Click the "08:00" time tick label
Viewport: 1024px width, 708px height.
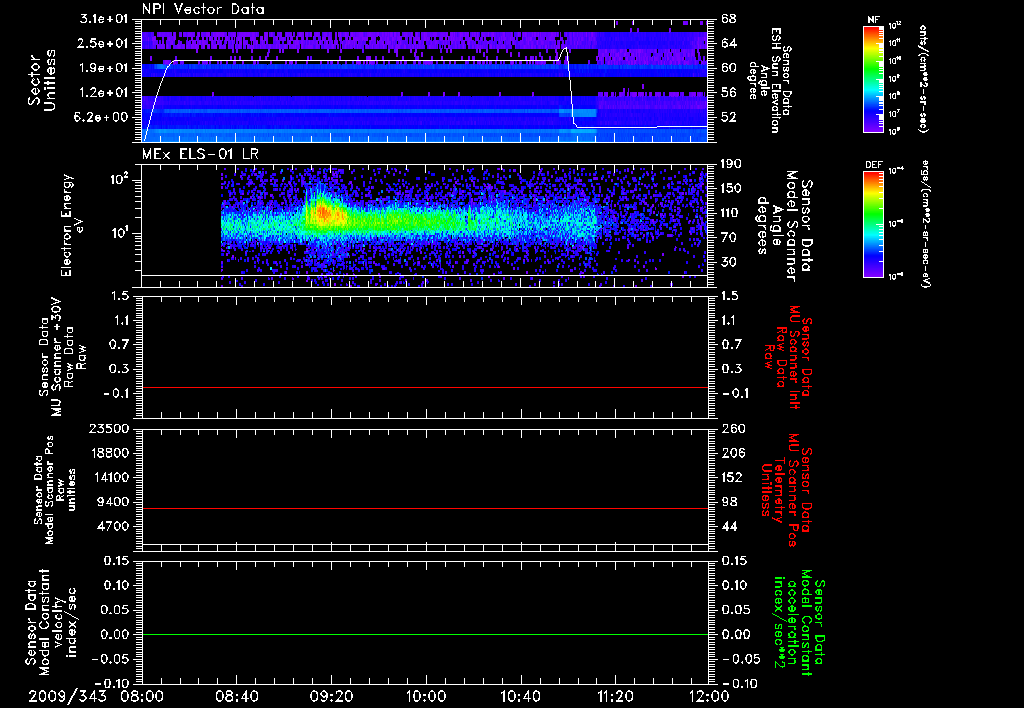click(142, 696)
